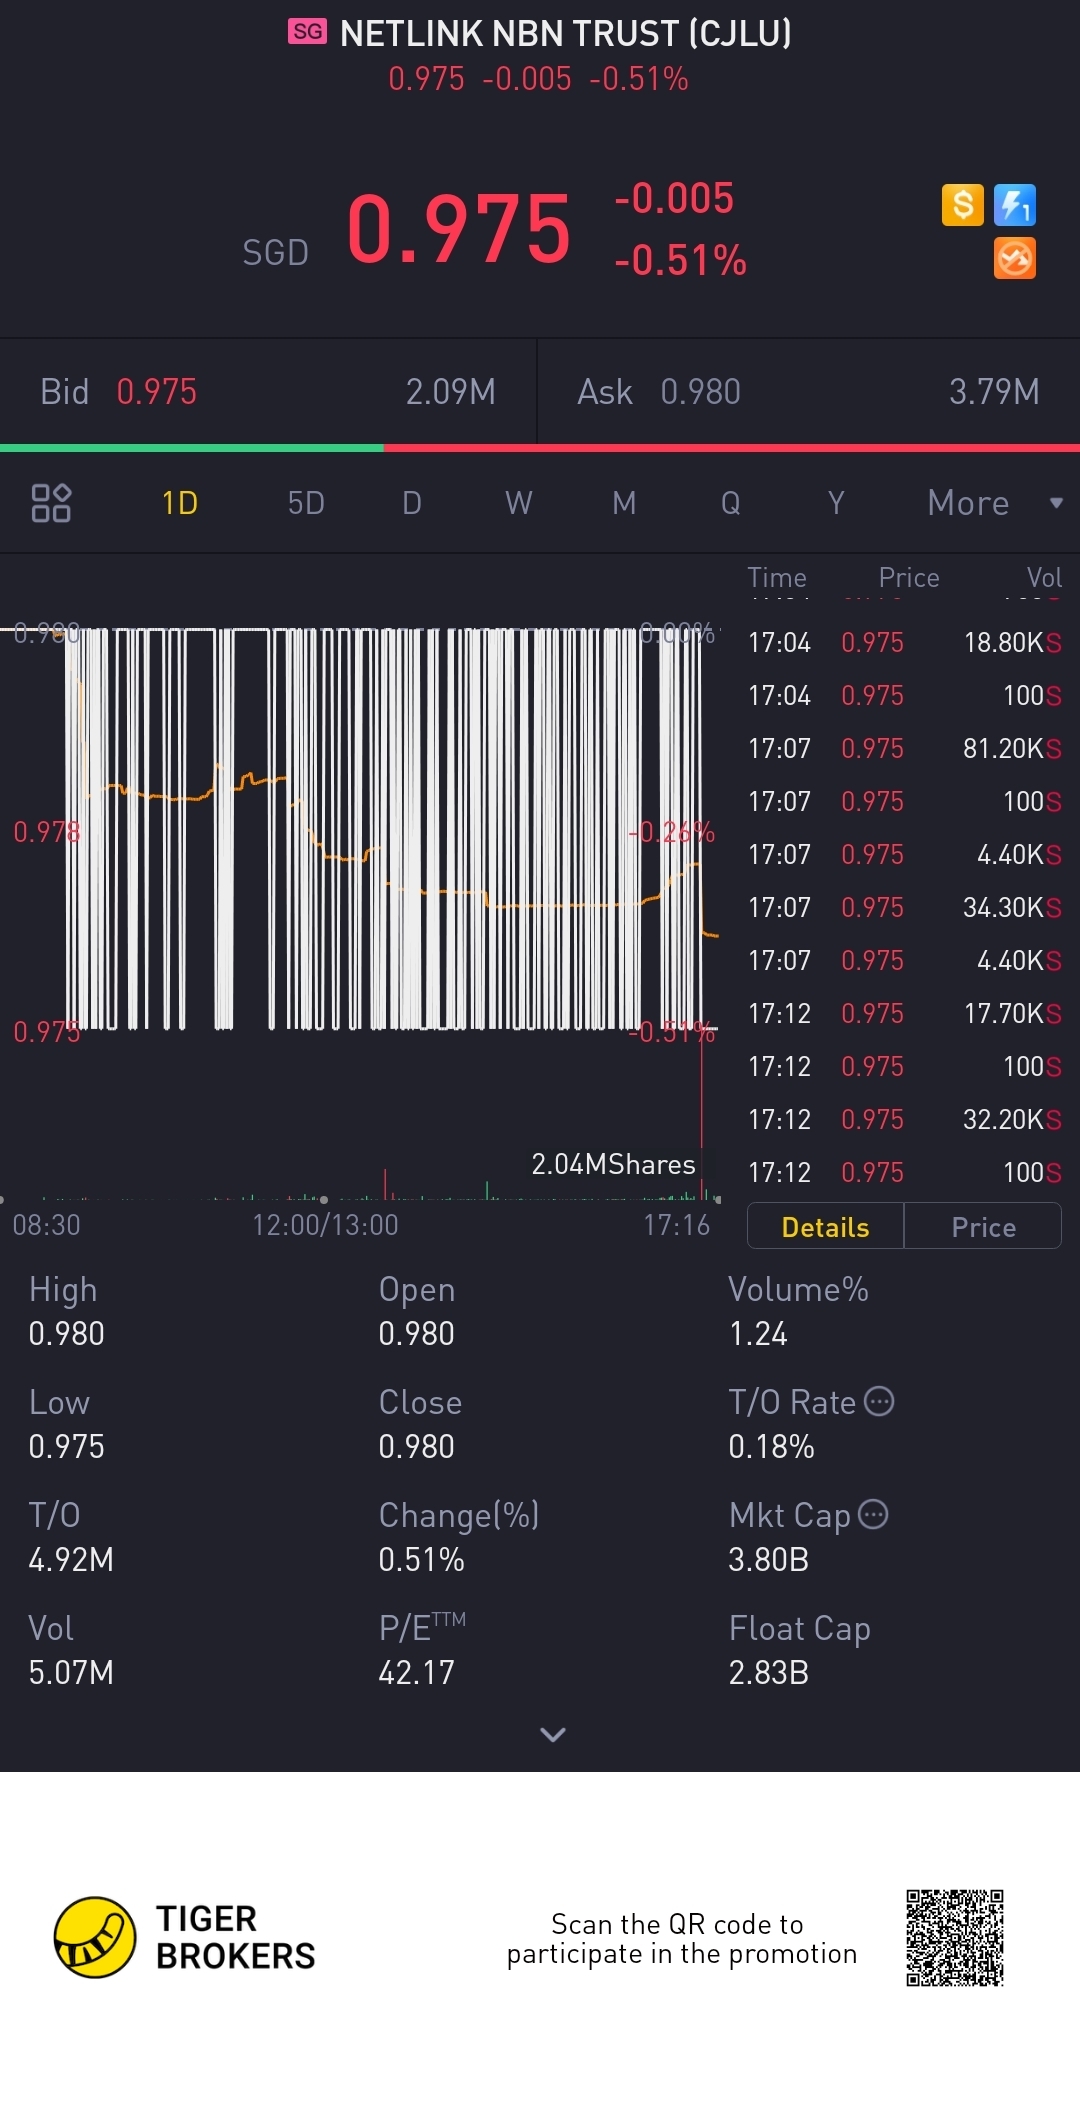The height and width of the screenshot is (2104, 1080).
Task: Tap the 17:07 trade with 81.20K volume
Action: click(x=904, y=748)
